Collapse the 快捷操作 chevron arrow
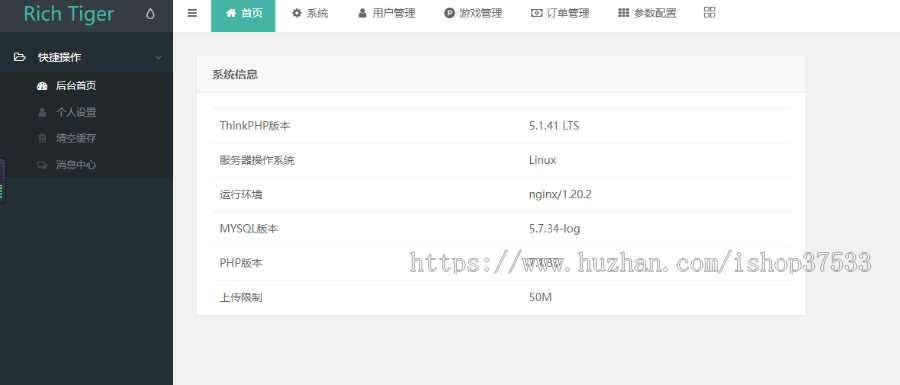 (x=158, y=57)
